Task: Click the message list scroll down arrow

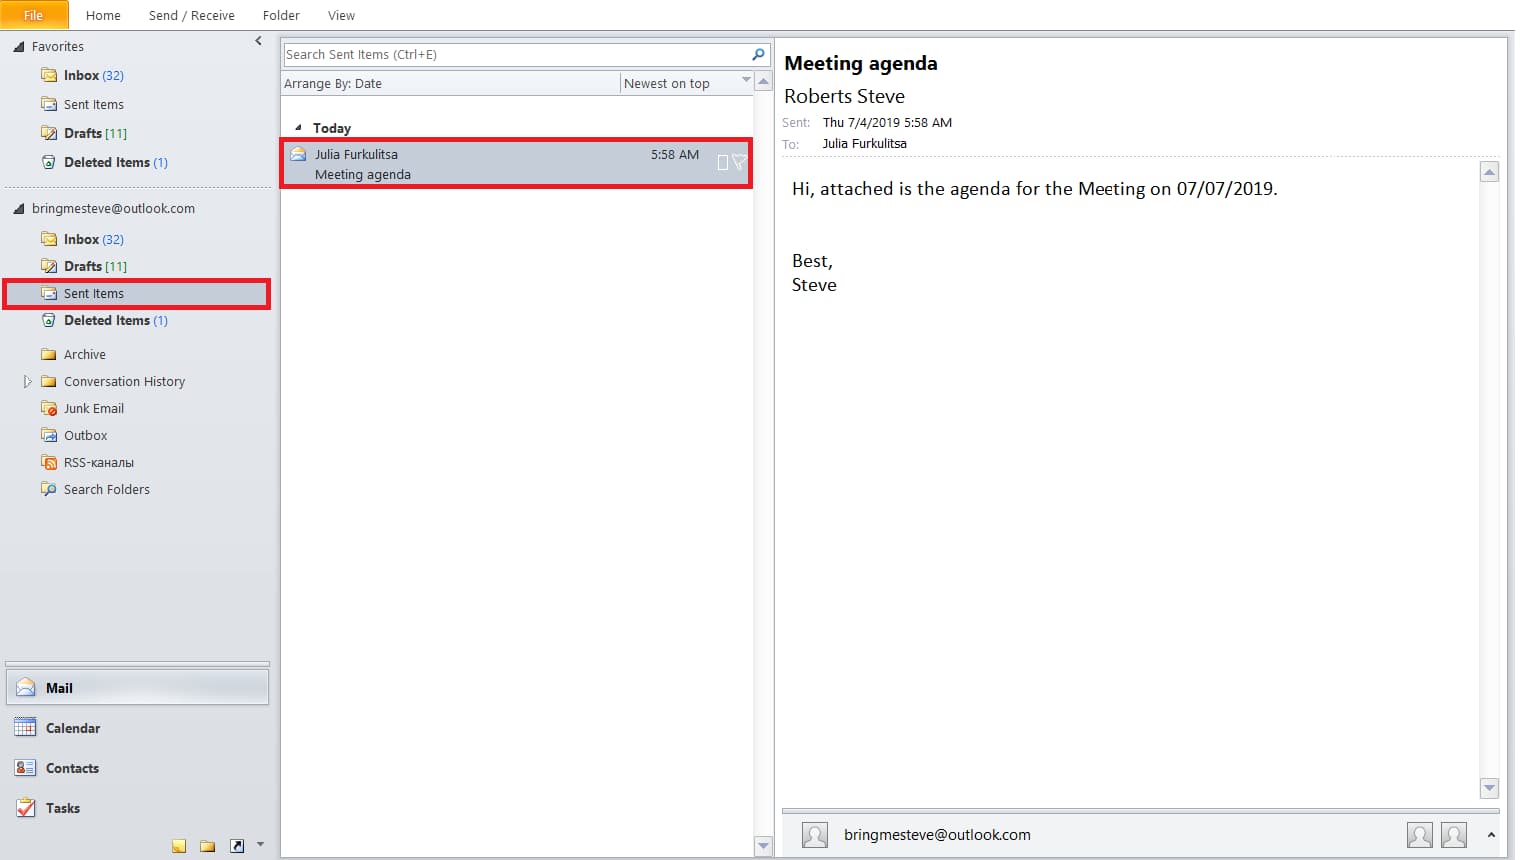Action: tap(764, 846)
